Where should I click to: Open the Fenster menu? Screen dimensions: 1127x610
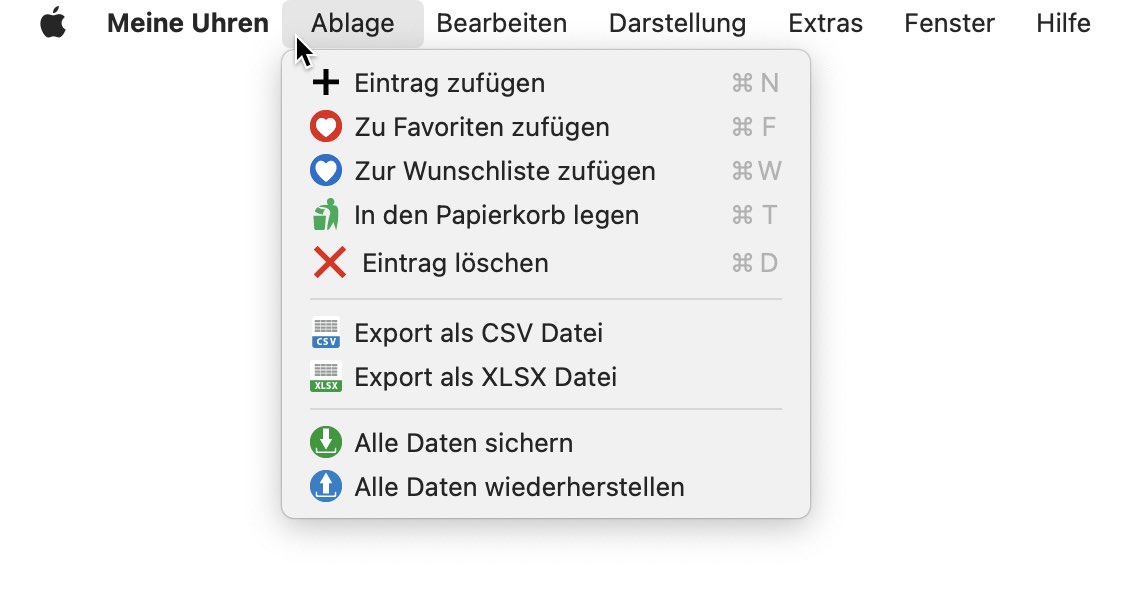949,23
